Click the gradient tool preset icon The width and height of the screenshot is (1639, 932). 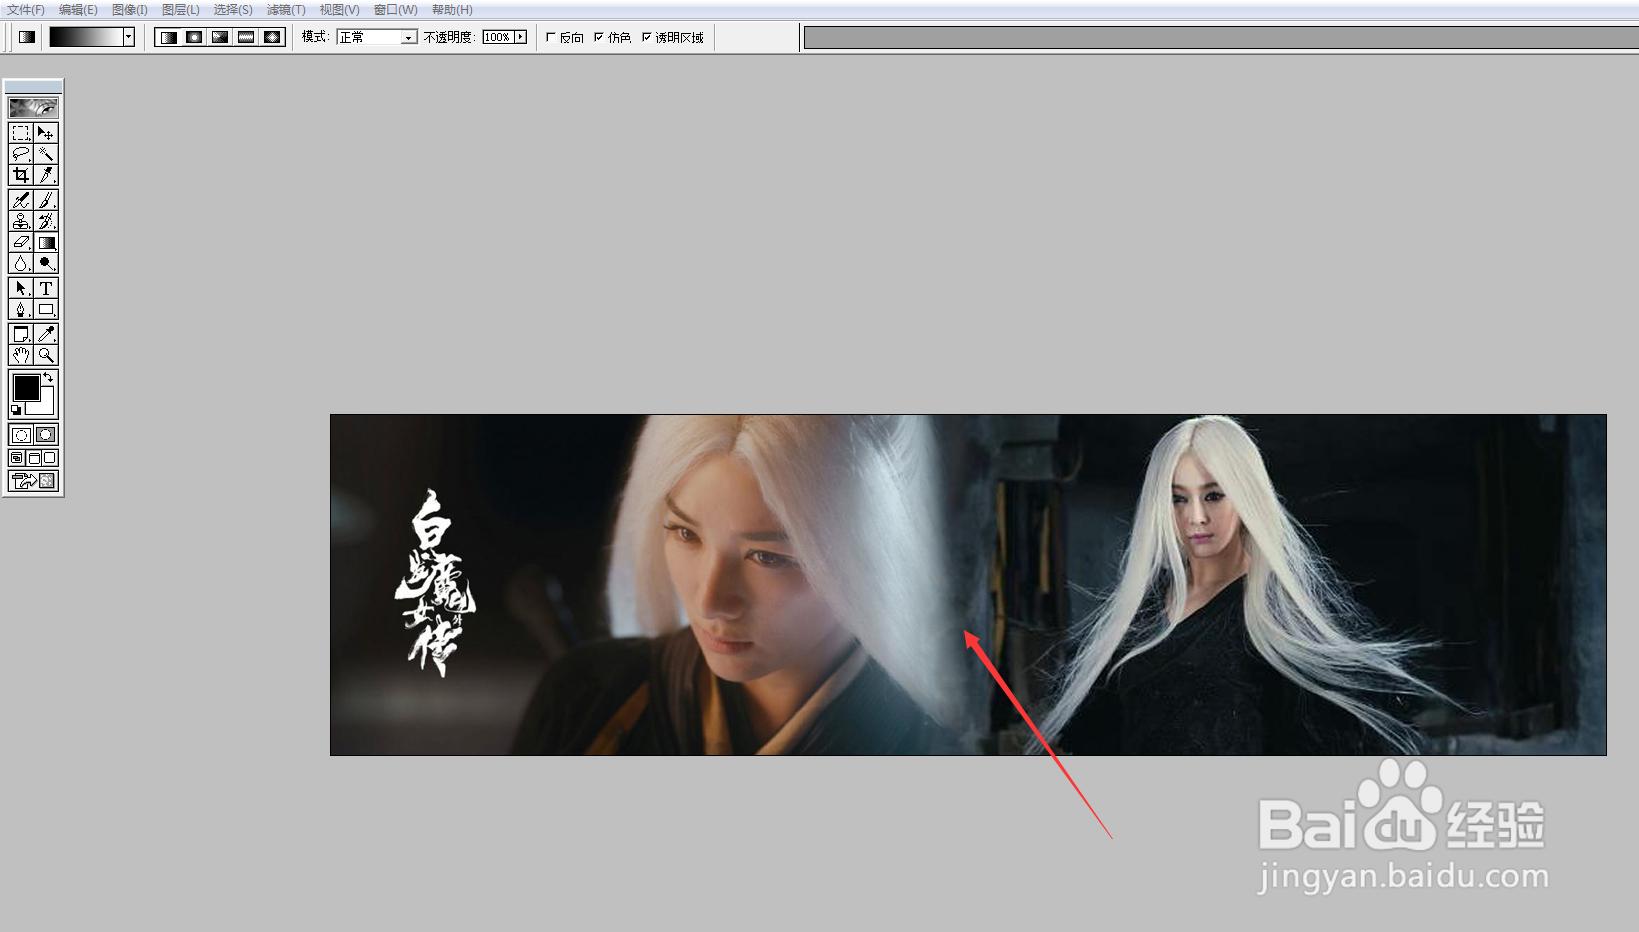tap(27, 37)
